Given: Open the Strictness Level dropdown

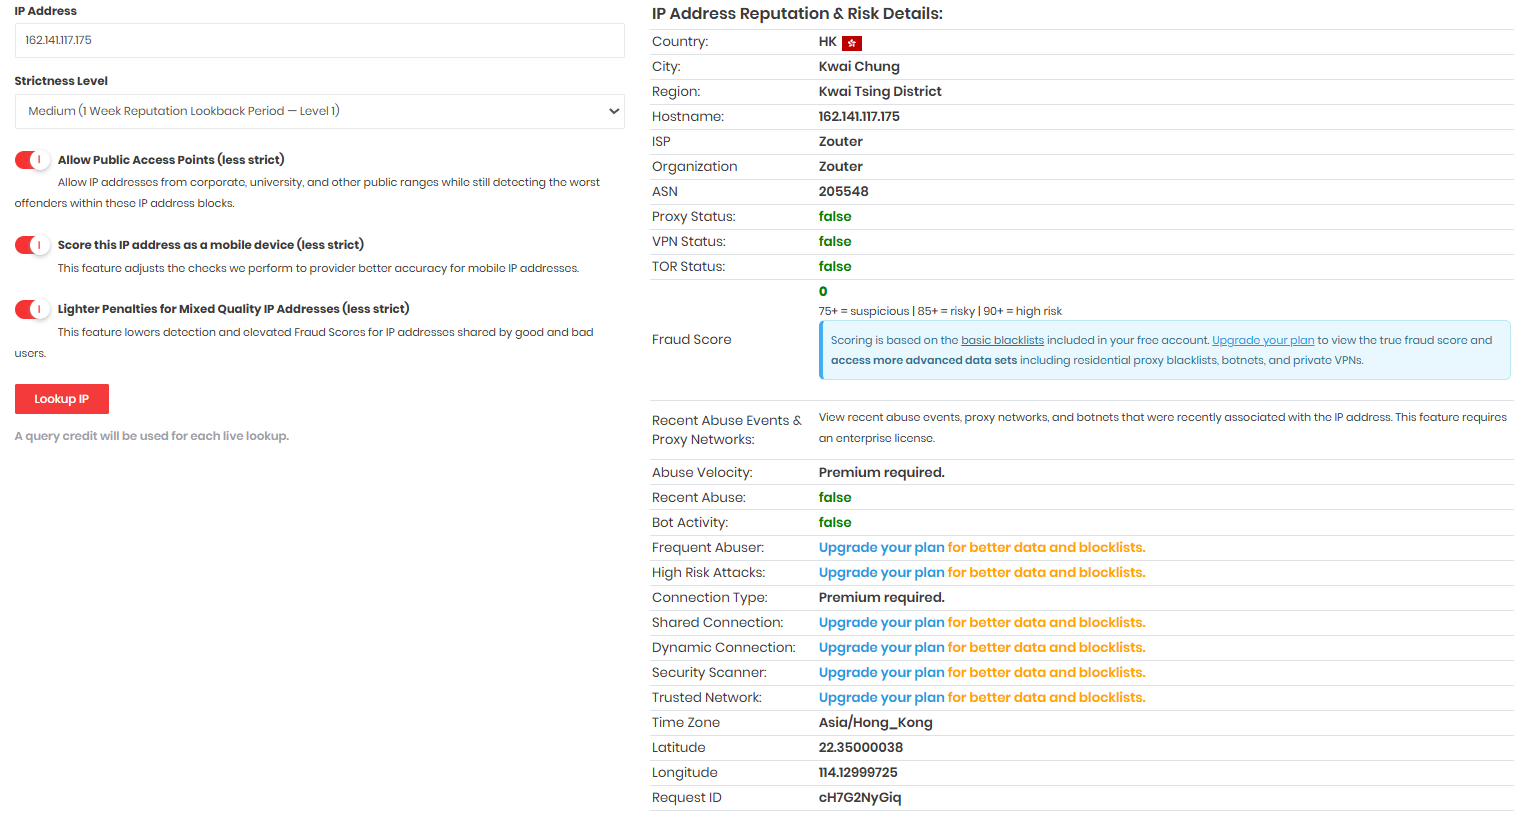Looking at the screenshot, I should [x=319, y=111].
